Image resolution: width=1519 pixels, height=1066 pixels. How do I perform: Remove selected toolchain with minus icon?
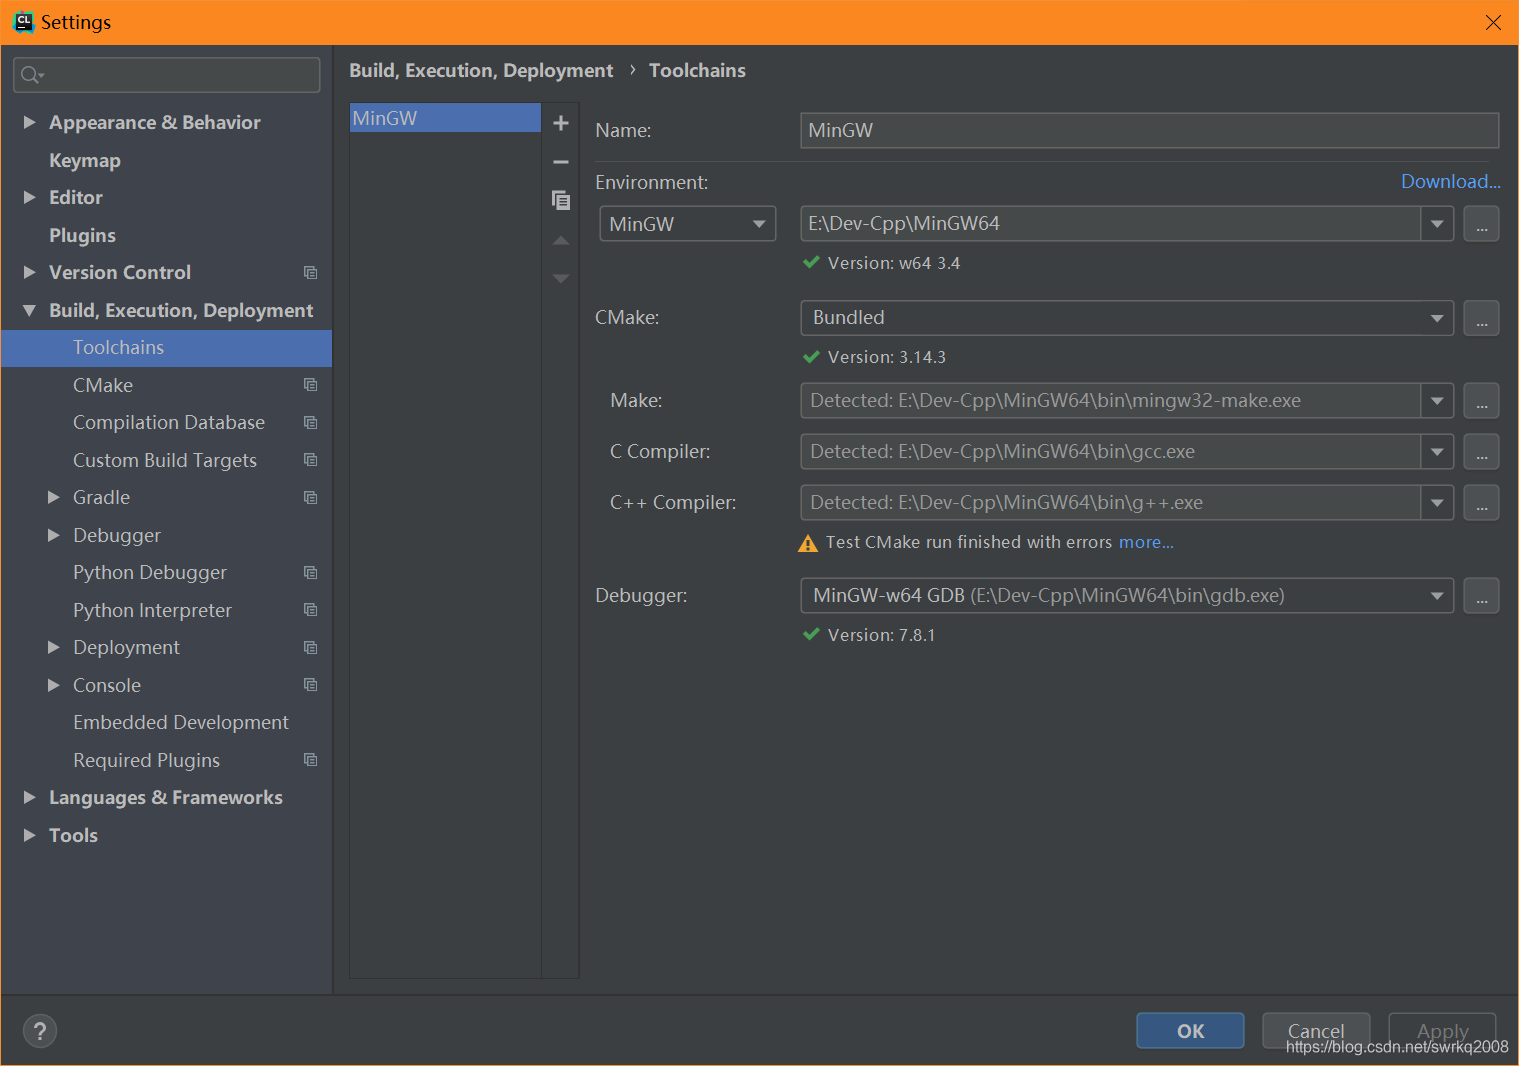click(x=561, y=162)
